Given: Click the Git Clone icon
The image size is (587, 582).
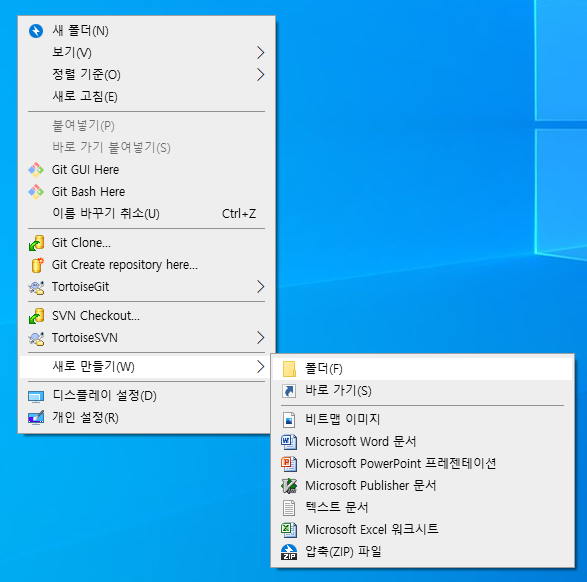Looking at the screenshot, I should click(36, 243).
